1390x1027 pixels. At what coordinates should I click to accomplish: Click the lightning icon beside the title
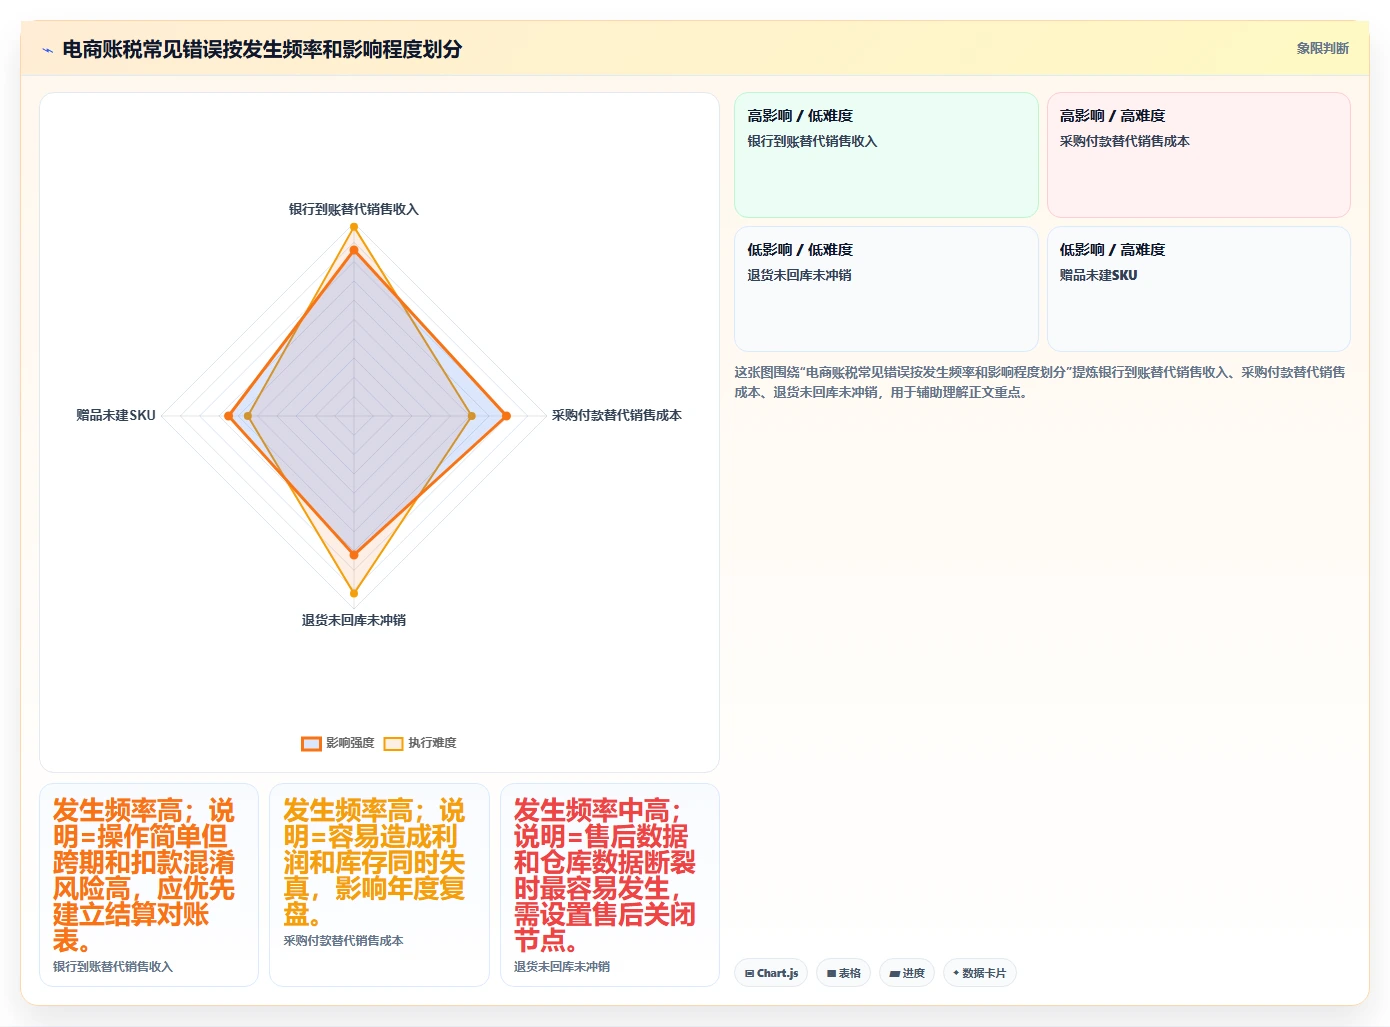coord(47,50)
